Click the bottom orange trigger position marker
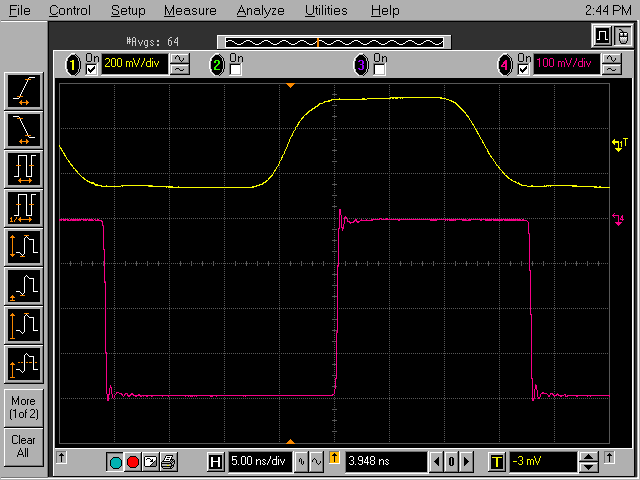Viewport: 640px width, 480px height. click(x=290, y=441)
